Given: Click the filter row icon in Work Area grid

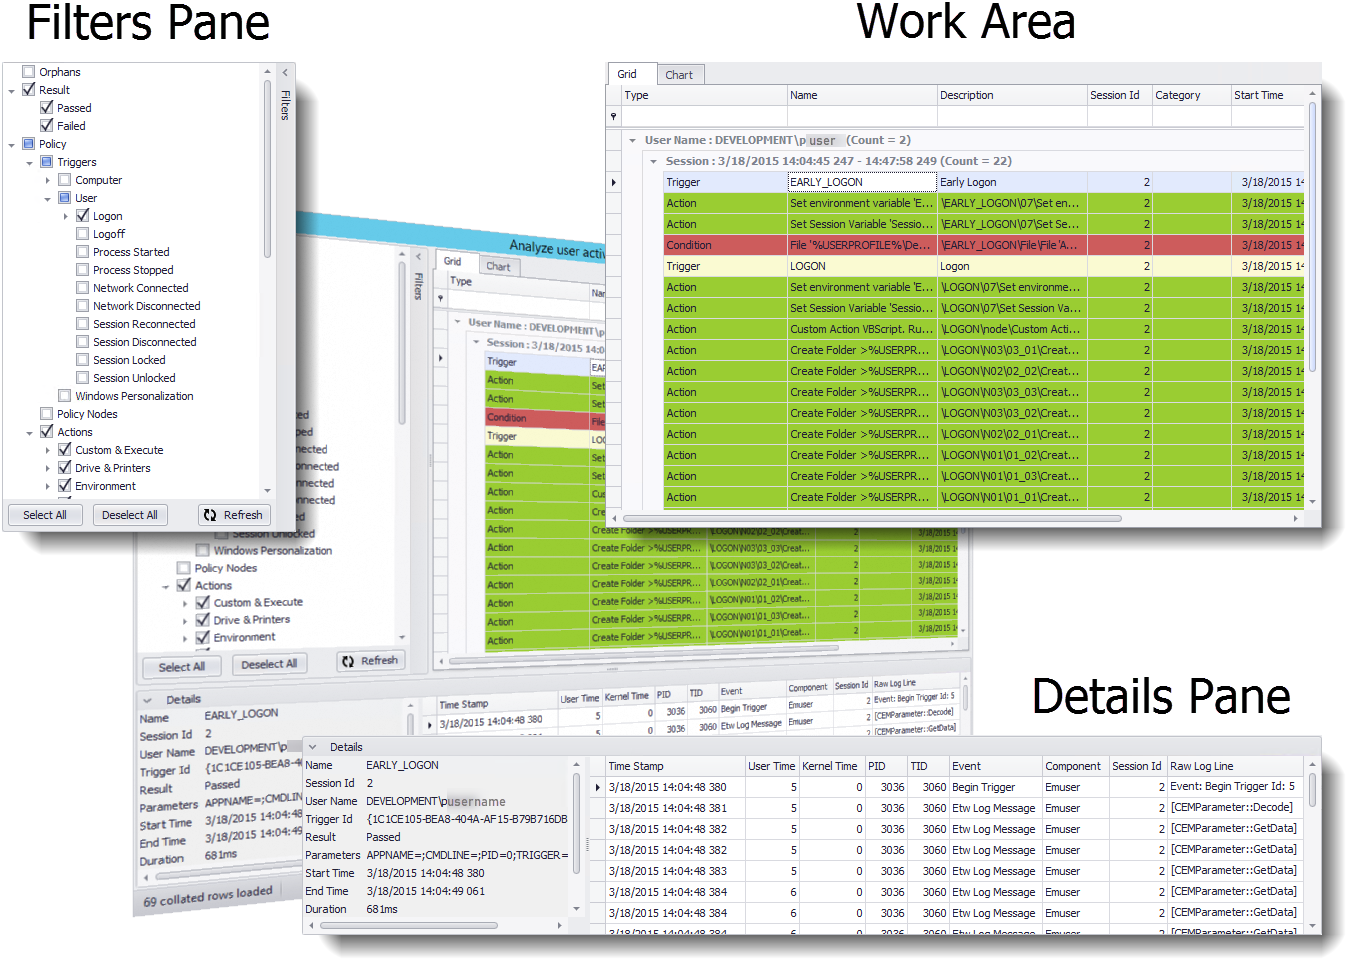Looking at the screenshot, I should click(x=613, y=117).
